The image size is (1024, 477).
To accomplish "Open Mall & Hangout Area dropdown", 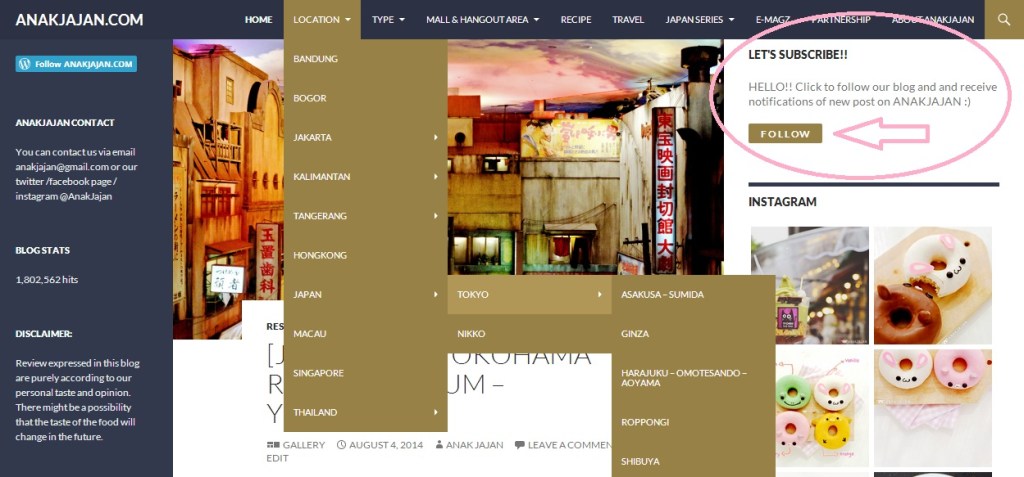I will [482, 19].
